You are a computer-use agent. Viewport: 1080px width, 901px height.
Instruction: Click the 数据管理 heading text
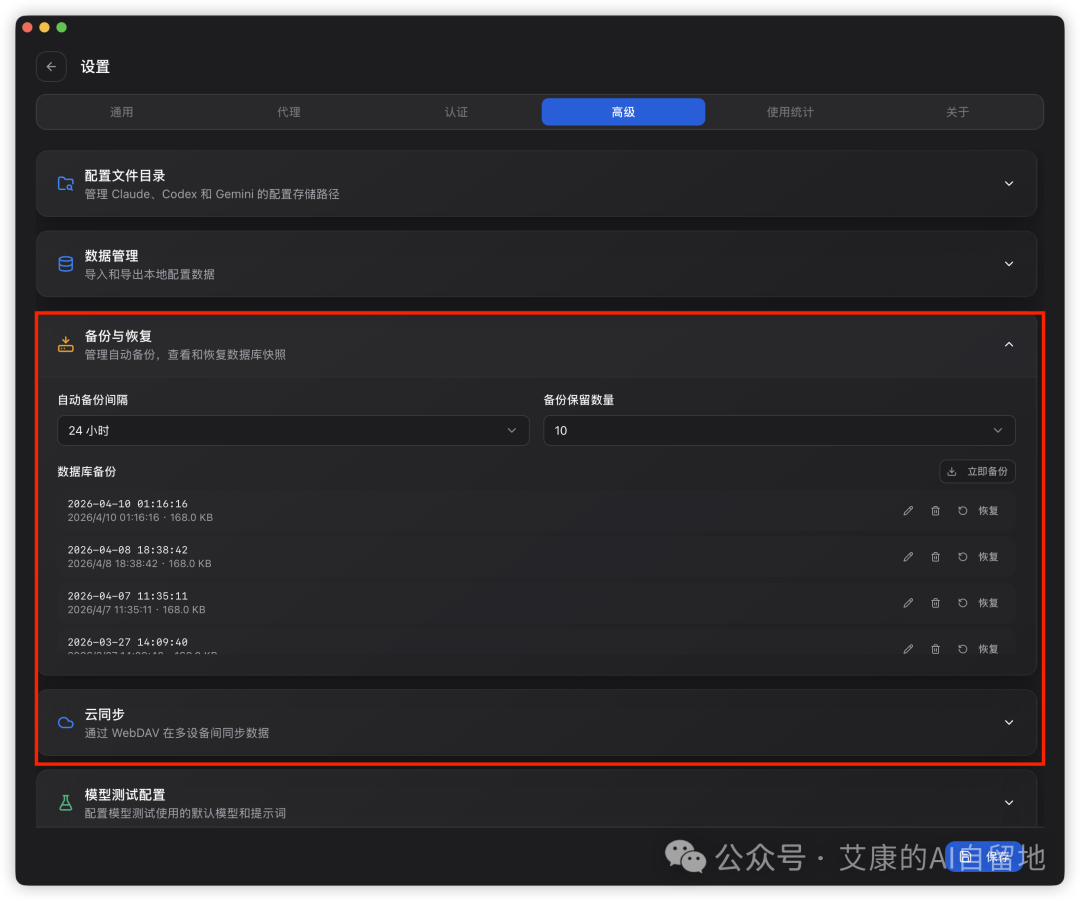(x=112, y=256)
